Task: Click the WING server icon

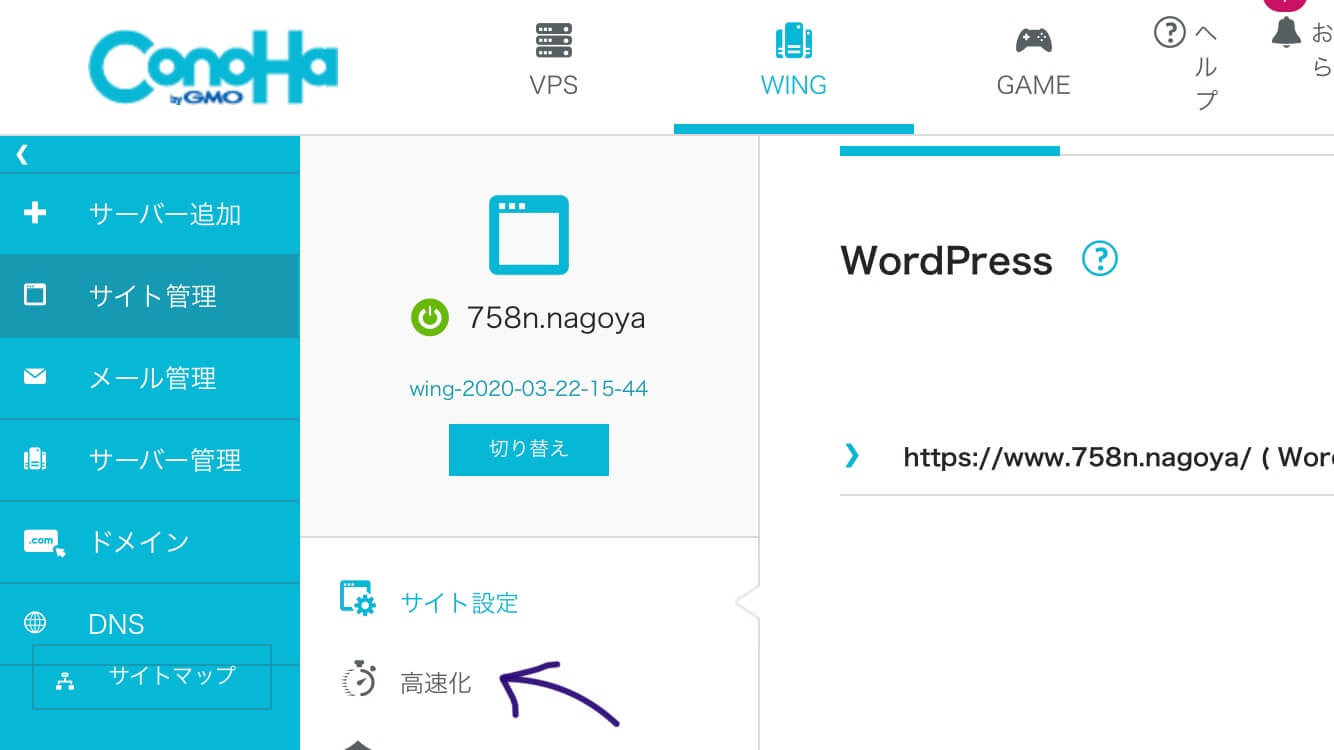Action: click(x=794, y=41)
